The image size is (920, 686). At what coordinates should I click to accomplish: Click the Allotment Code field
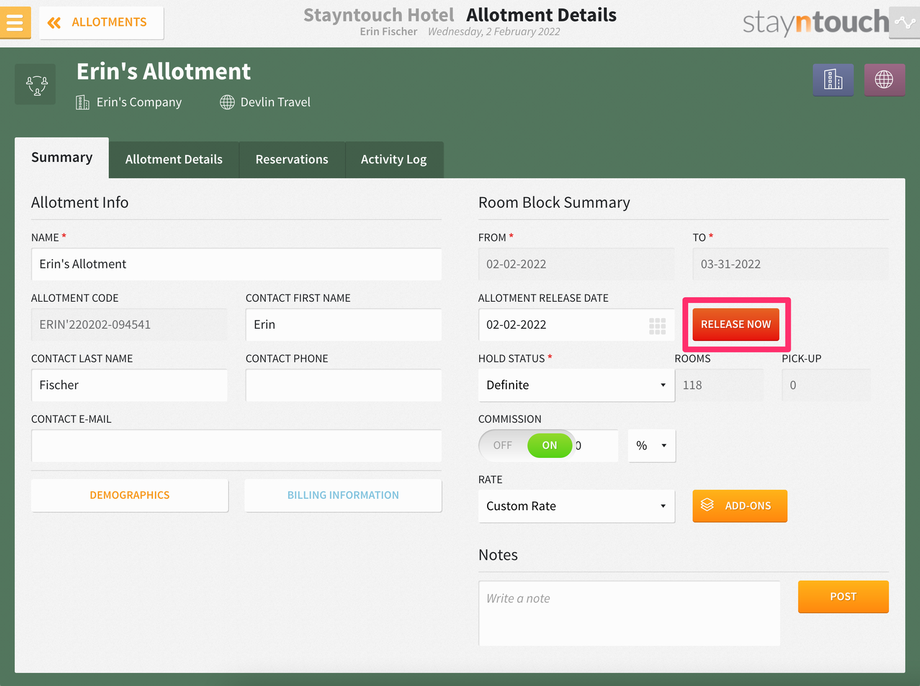[x=129, y=325]
